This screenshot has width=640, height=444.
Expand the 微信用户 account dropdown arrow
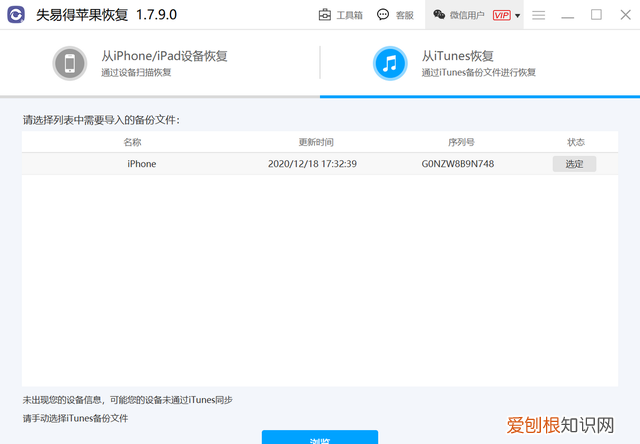518,16
